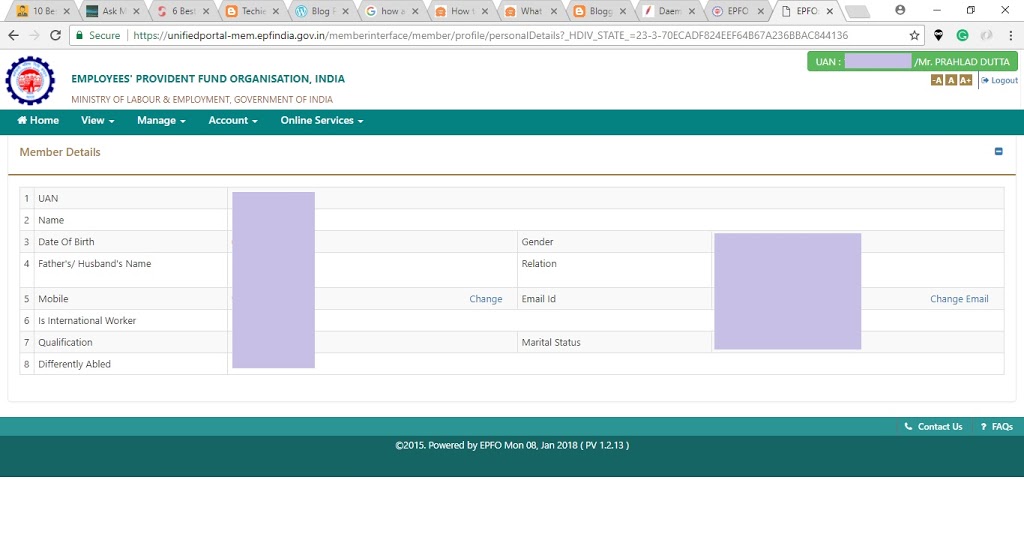Open the Manage dropdown menu

[x=161, y=120]
